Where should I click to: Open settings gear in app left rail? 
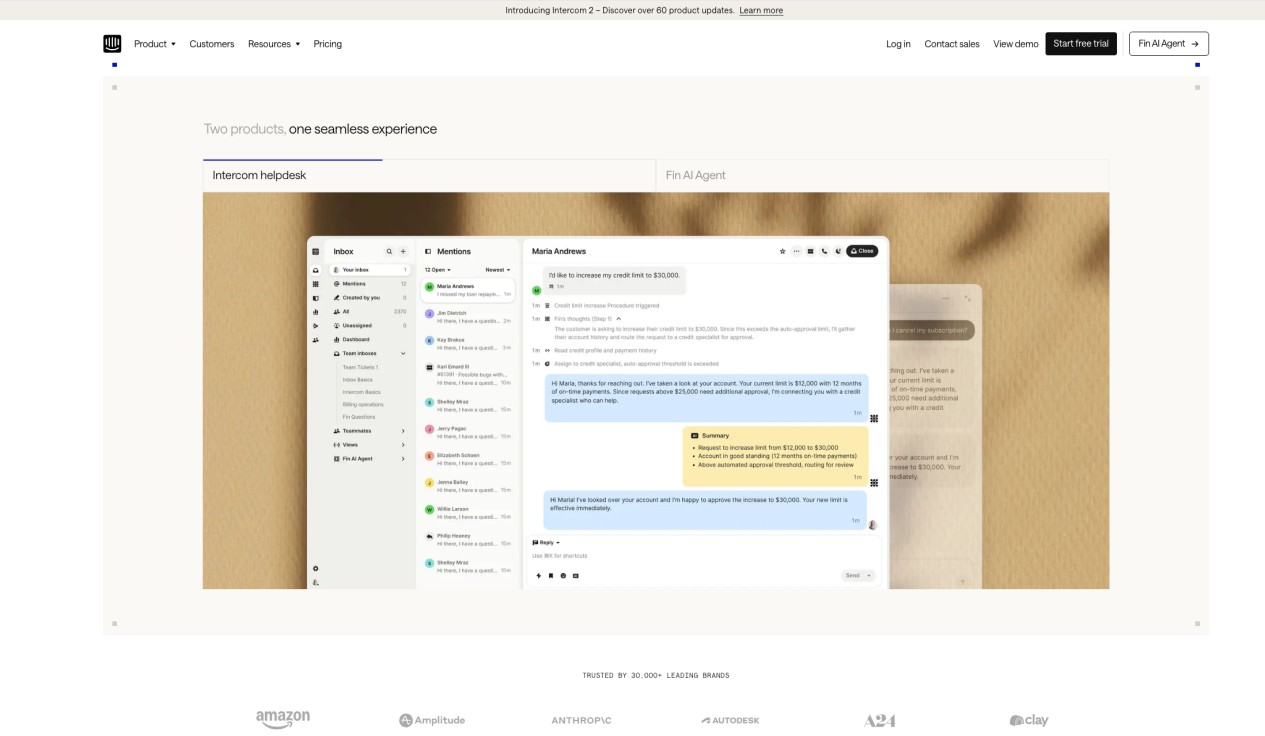tap(316, 568)
